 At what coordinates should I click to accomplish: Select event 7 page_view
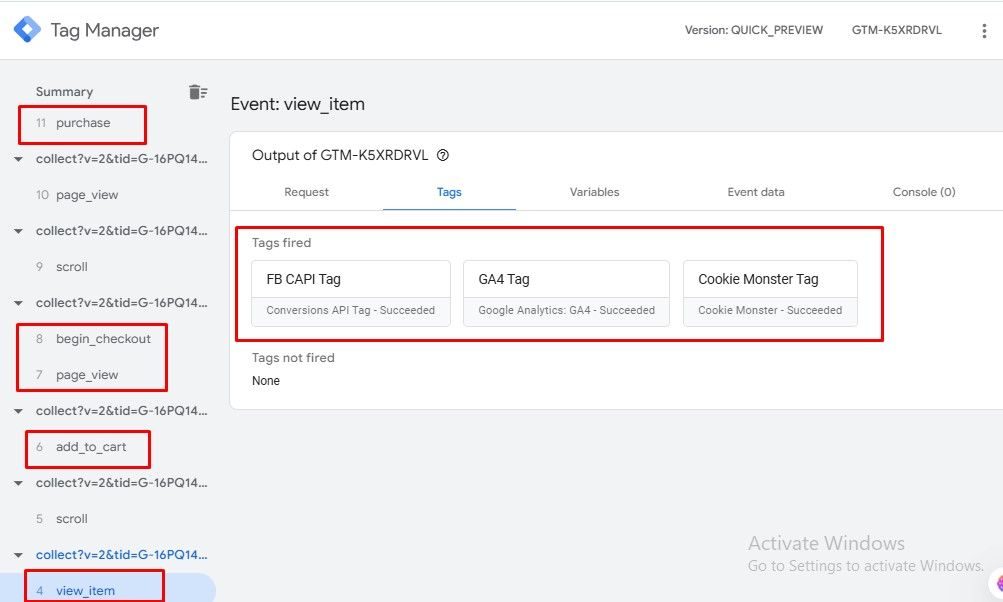click(87, 375)
